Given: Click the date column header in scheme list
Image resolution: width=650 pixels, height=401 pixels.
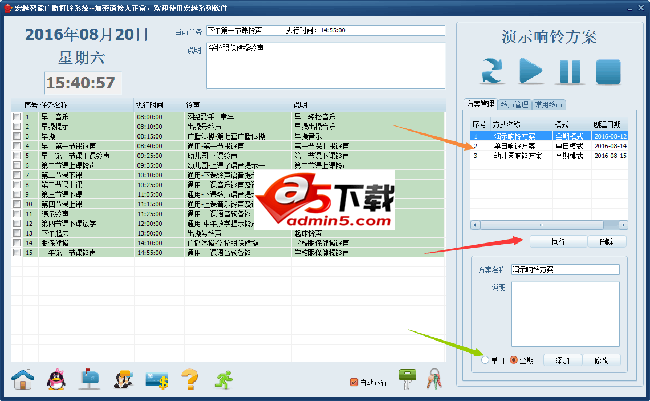Looking at the screenshot, I should (x=609, y=124).
